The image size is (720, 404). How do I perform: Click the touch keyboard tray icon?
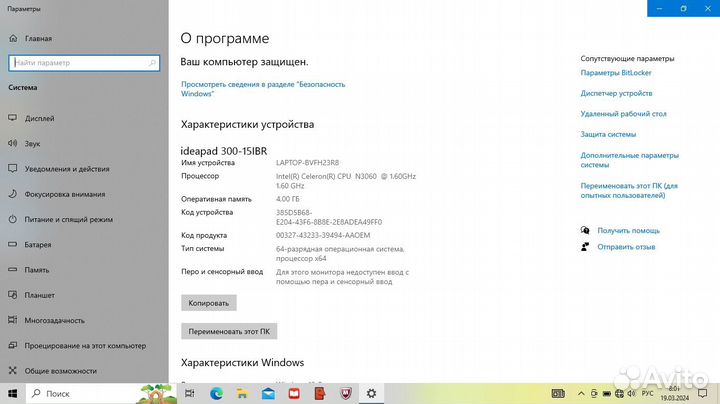point(558,393)
